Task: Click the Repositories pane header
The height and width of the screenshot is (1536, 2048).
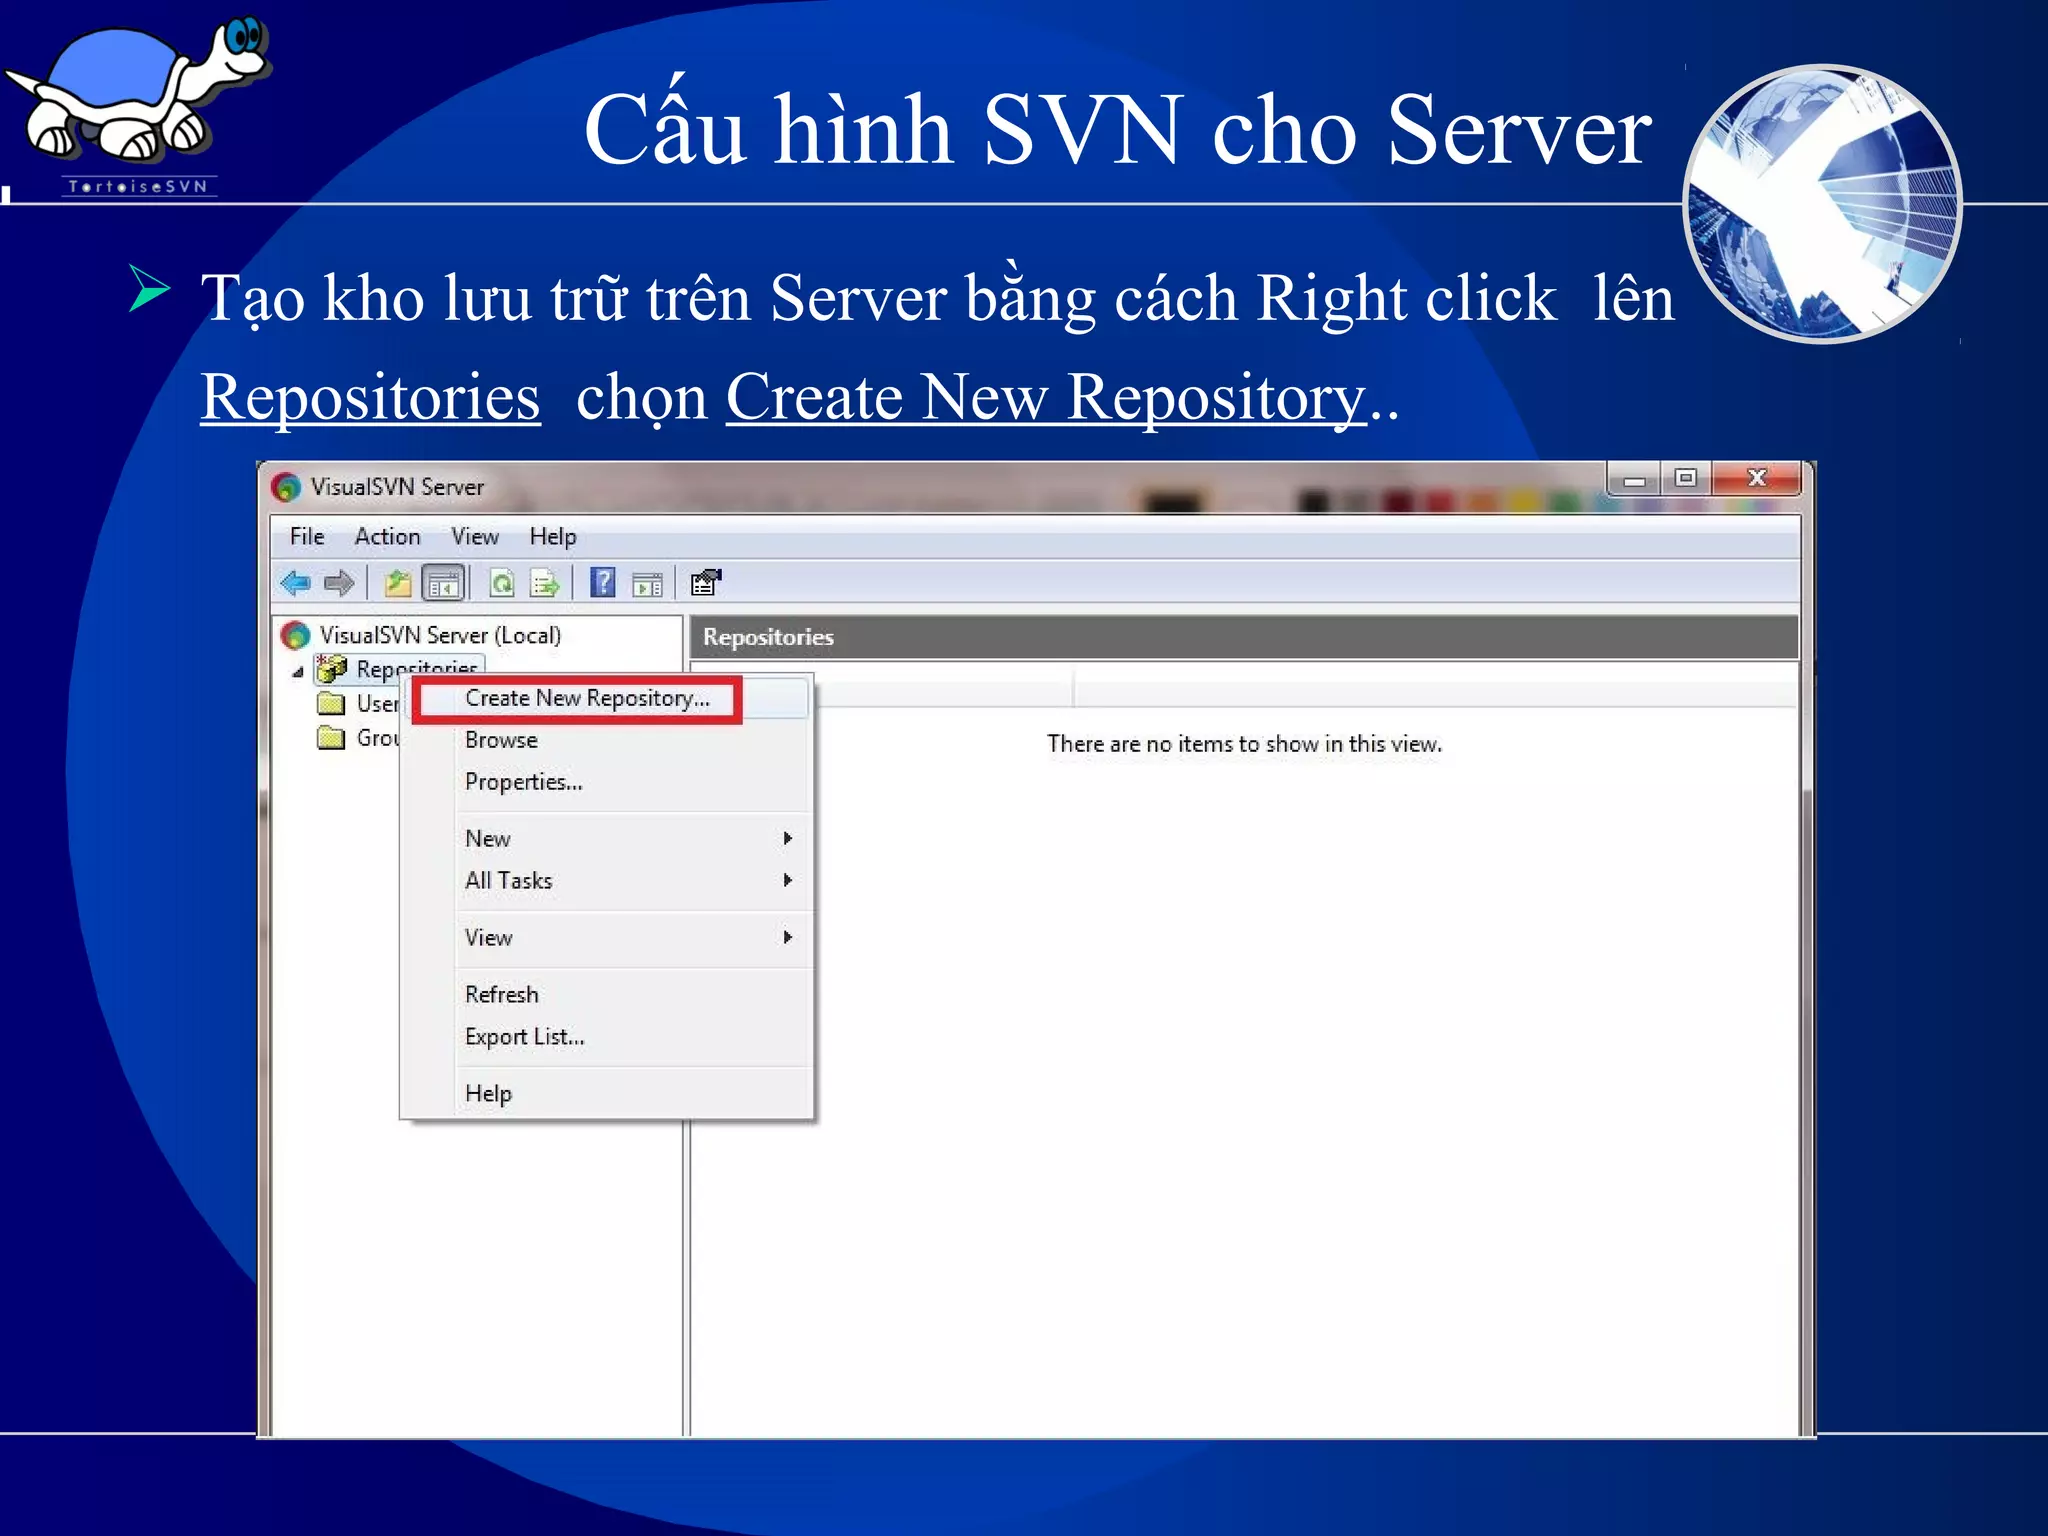Action: 1244,637
